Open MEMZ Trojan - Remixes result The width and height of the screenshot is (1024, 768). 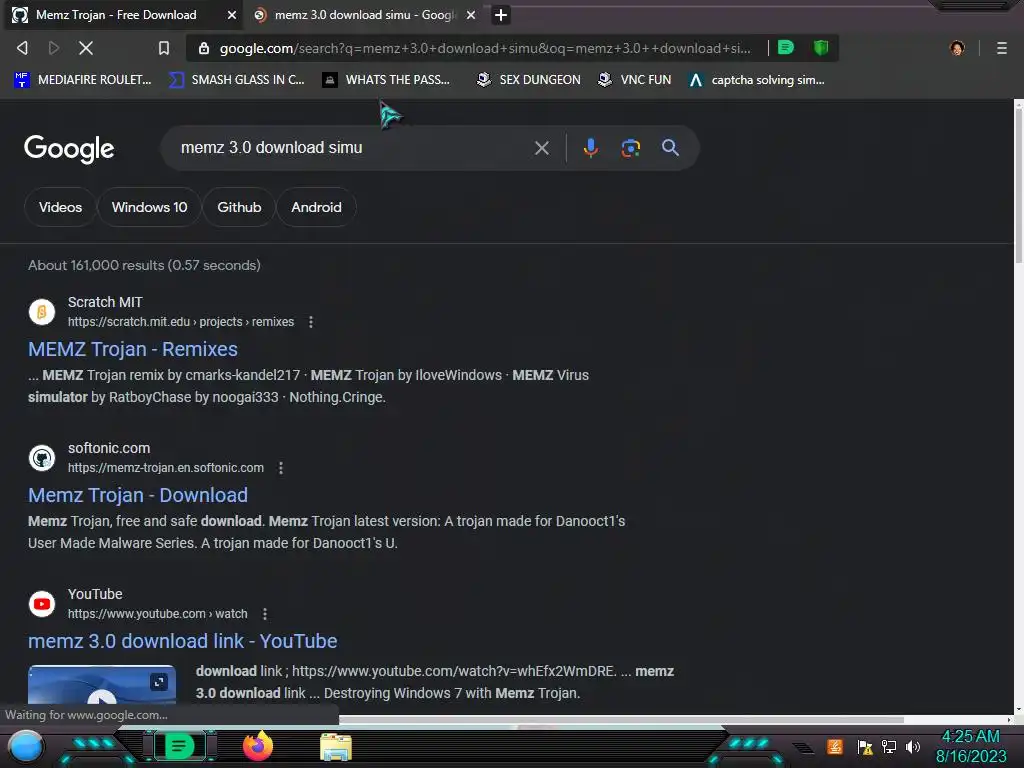(x=133, y=349)
